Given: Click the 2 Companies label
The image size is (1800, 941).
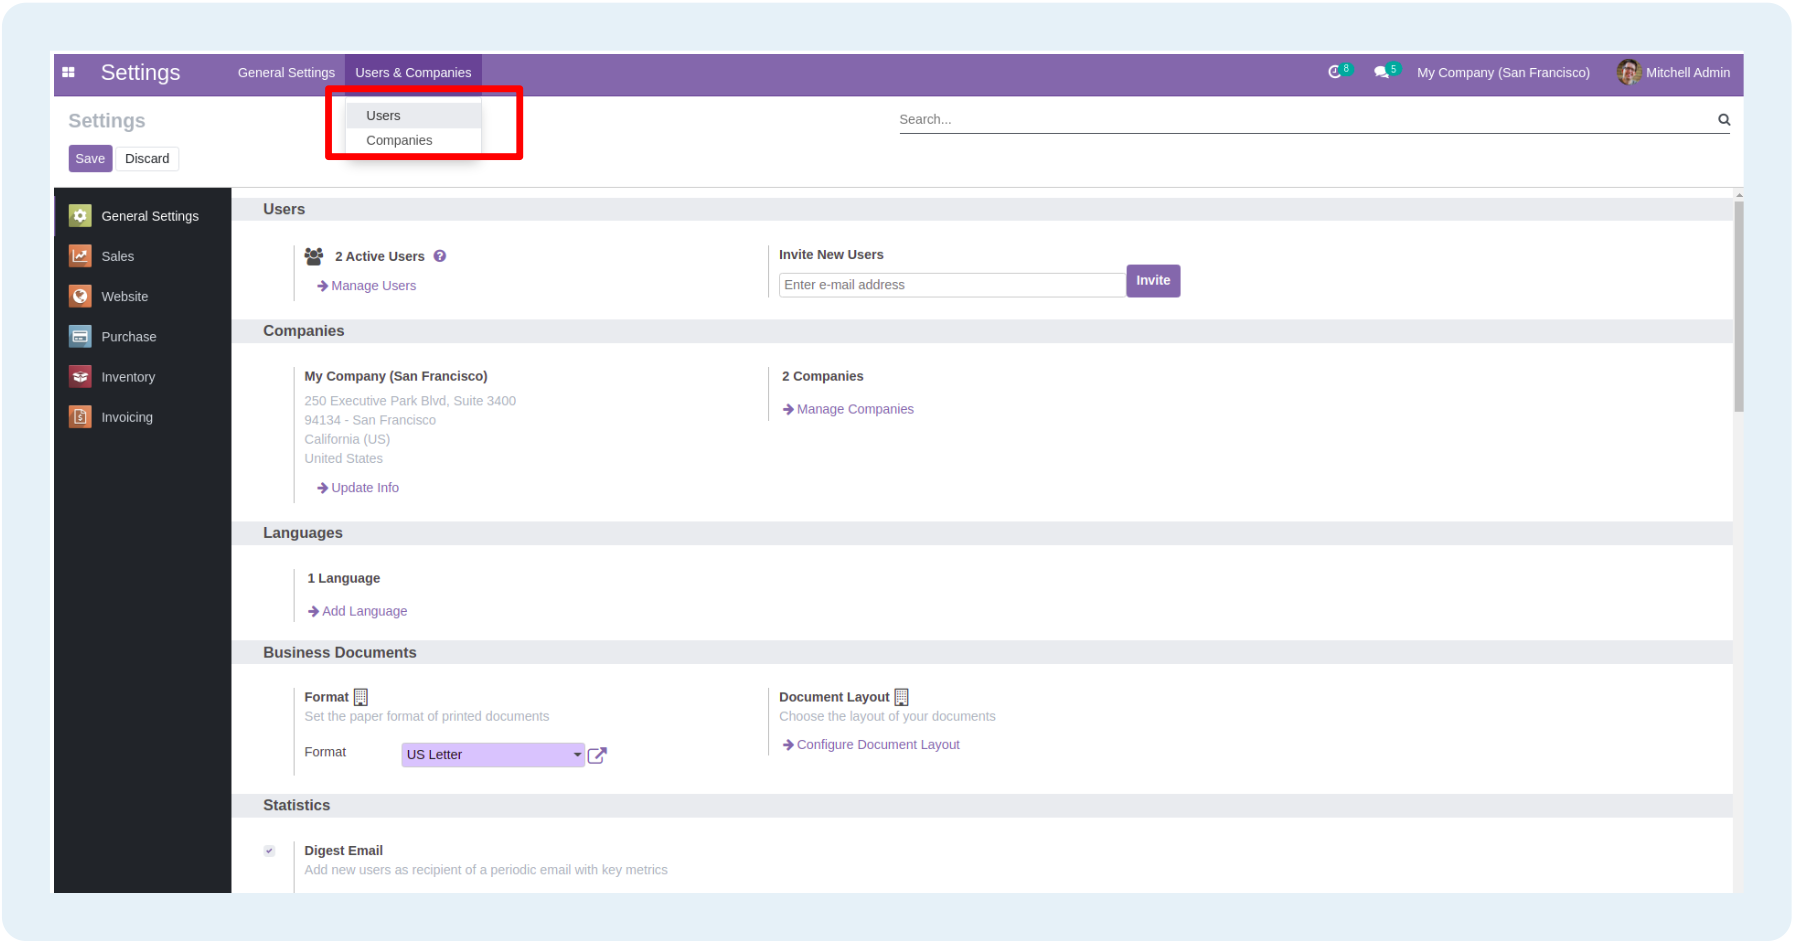Looking at the screenshot, I should click(822, 376).
